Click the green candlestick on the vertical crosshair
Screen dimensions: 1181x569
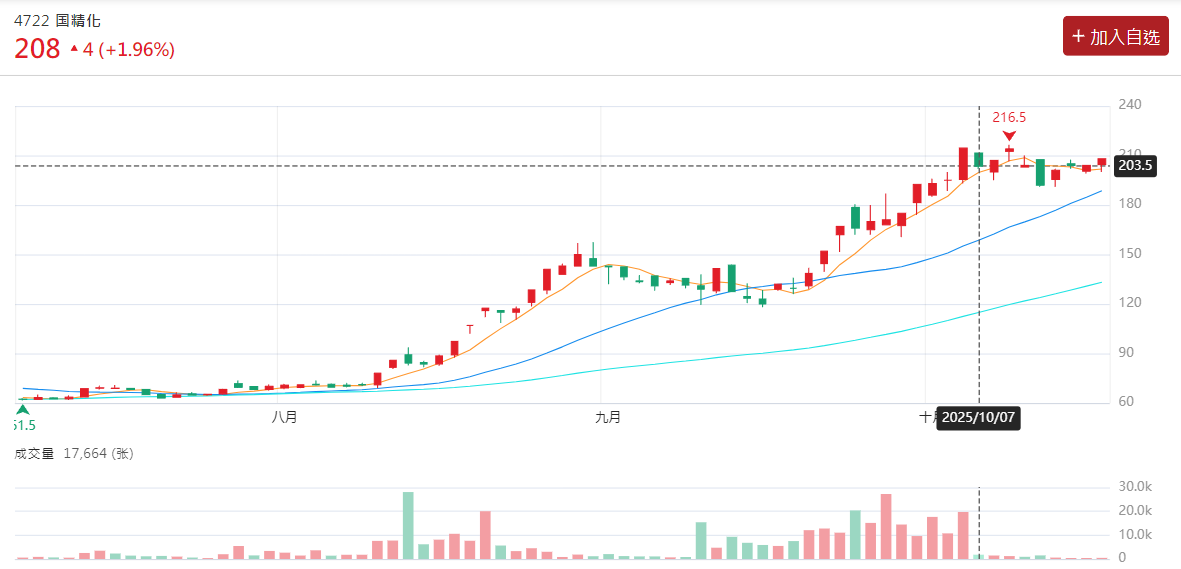tap(979, 159)
